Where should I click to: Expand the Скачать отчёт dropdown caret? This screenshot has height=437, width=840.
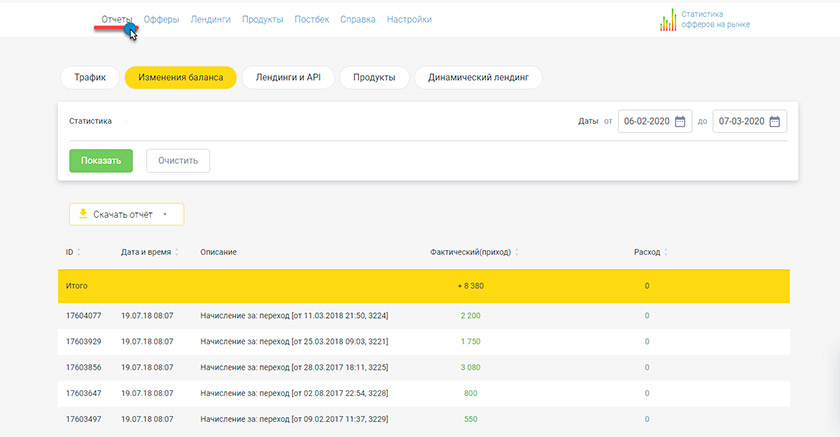(165, 214)
